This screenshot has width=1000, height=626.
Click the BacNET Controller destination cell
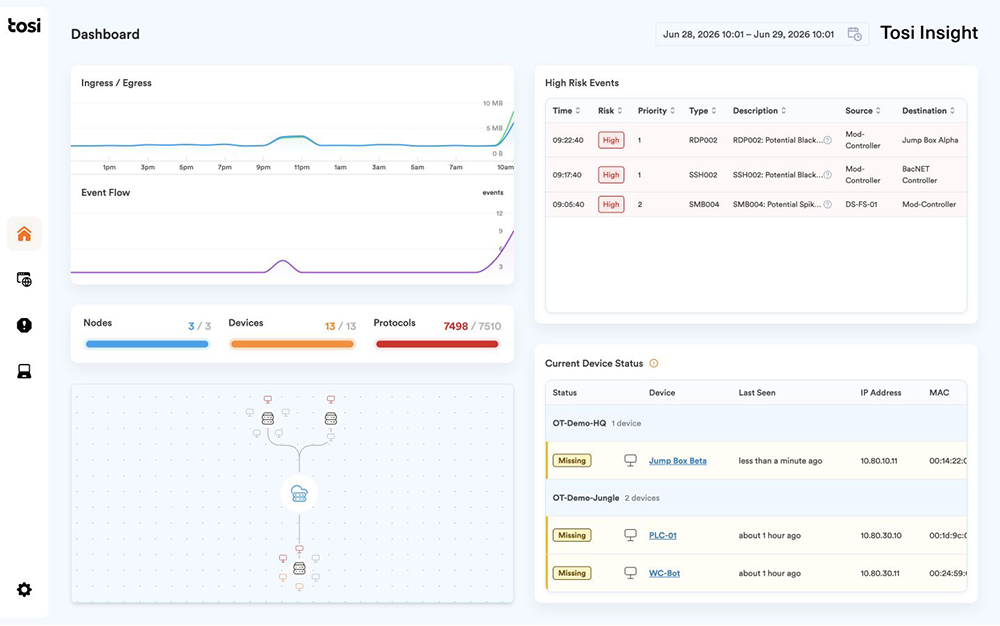coord(920,175)
